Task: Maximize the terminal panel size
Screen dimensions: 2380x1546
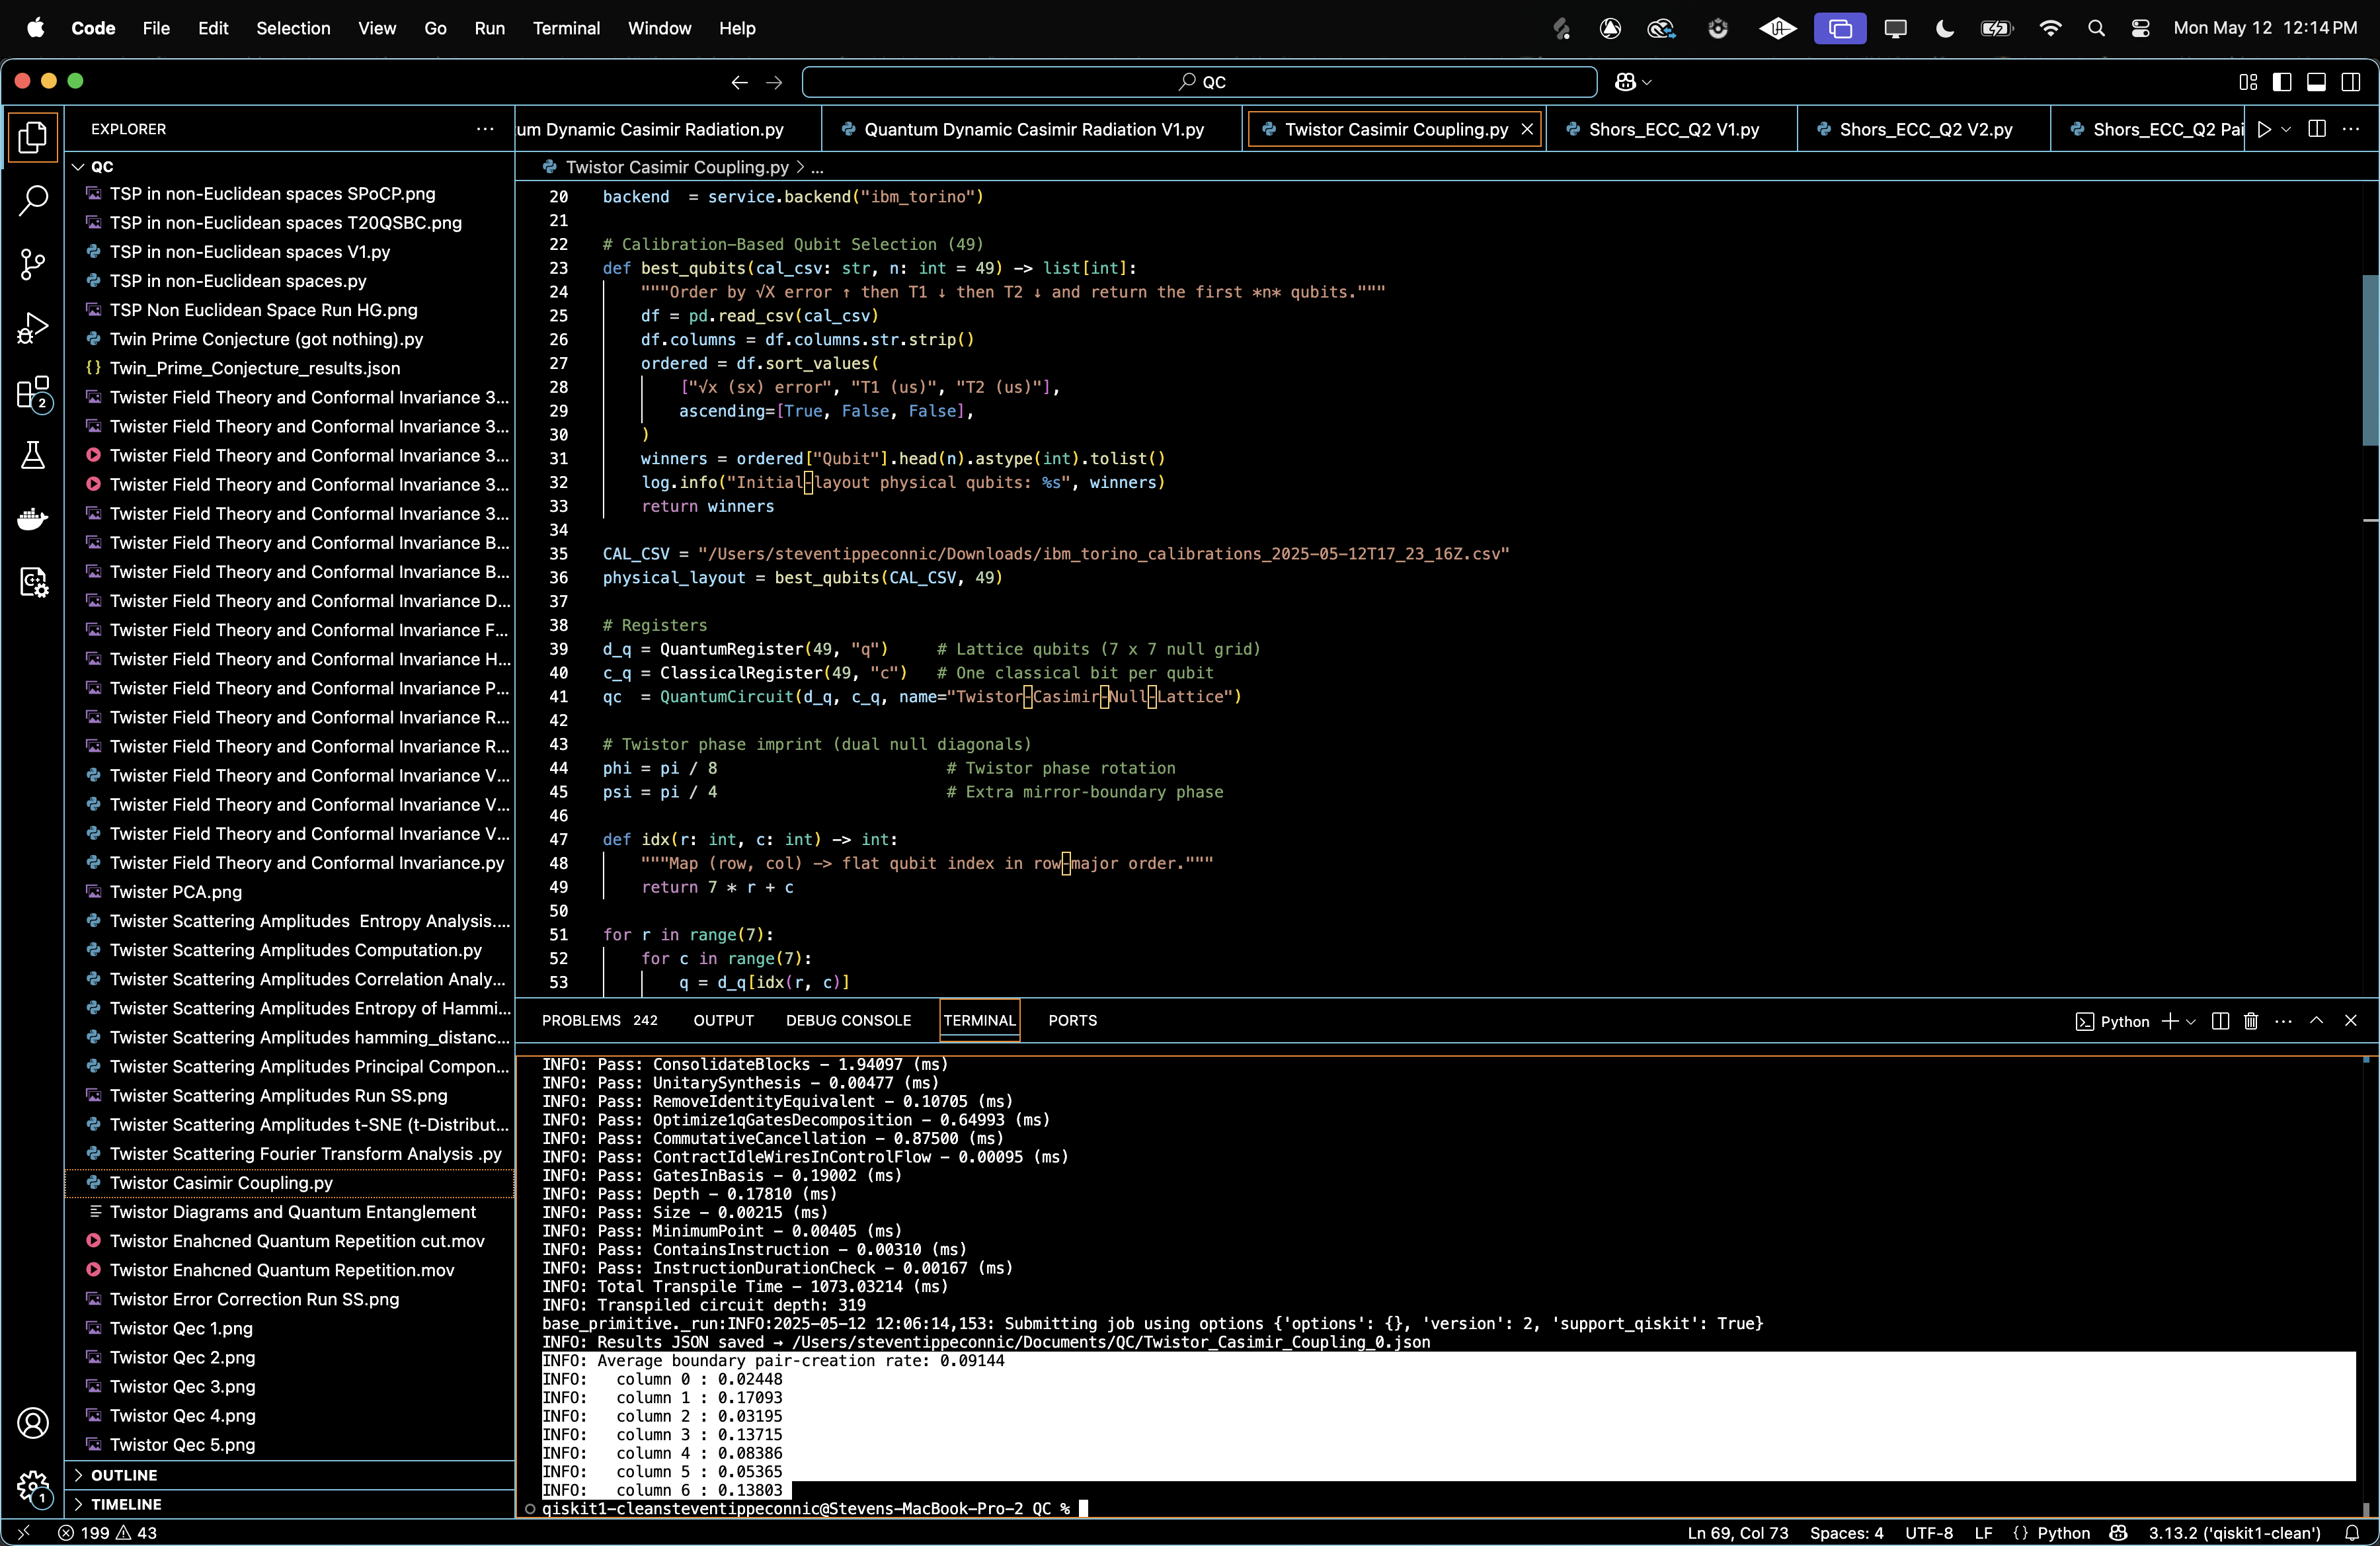Action: tap(2316, 1020)
